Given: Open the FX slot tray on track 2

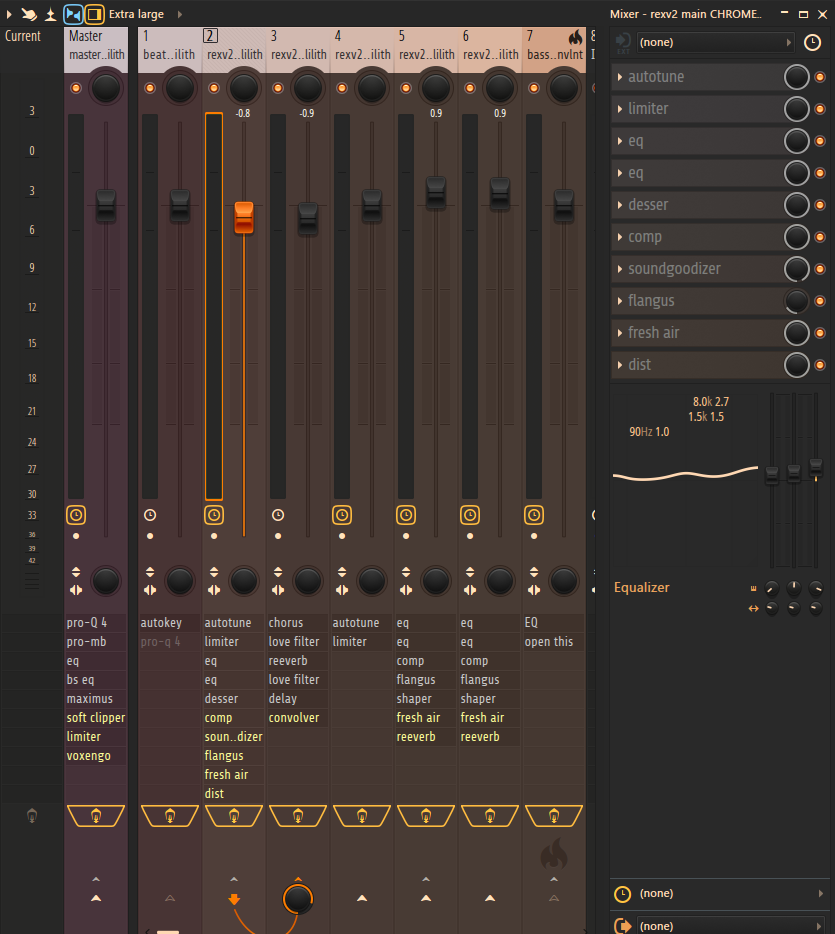Looking at the screenshot, I should pos(234,816).
